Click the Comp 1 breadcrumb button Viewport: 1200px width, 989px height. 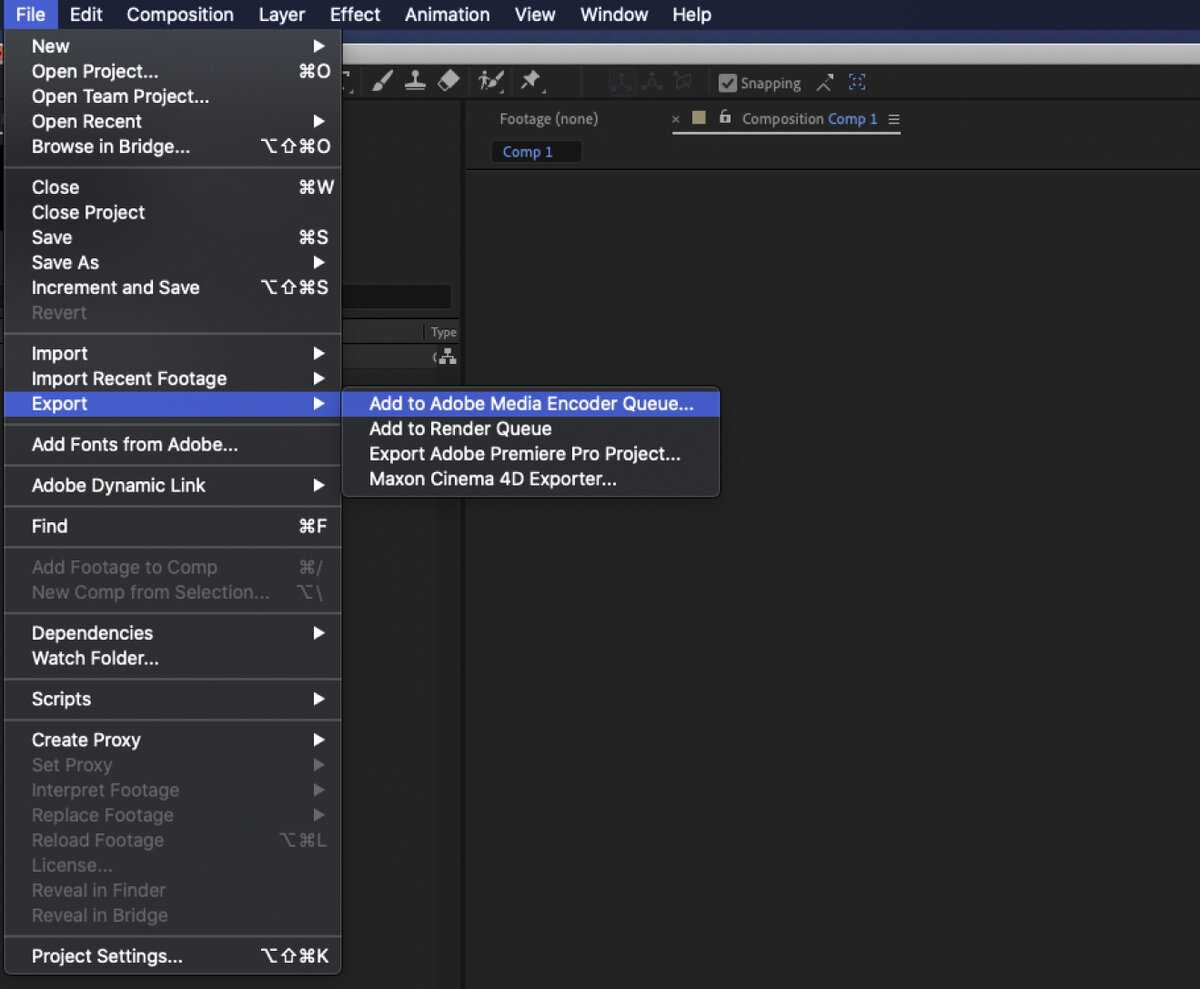pyautogui.click(x=536, y=152)
